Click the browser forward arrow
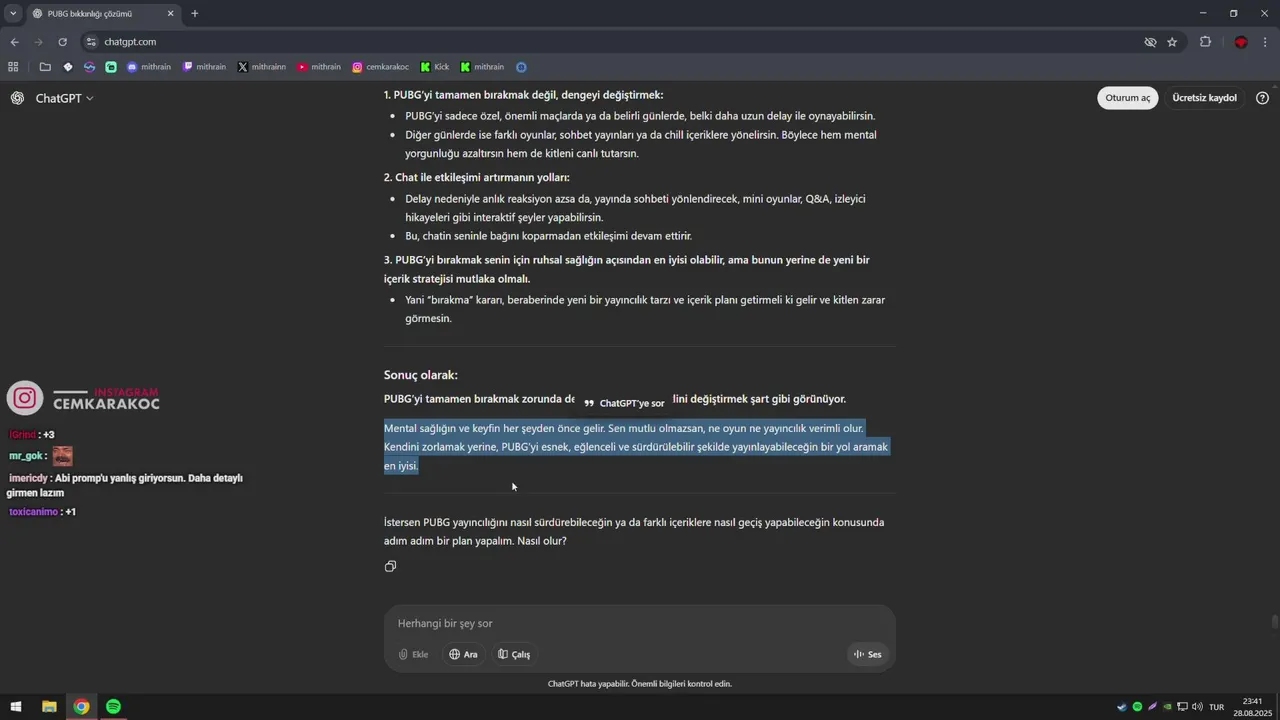Image resolution: width=1280 pixels, height=720 pixels. click(x=38, y=42)
